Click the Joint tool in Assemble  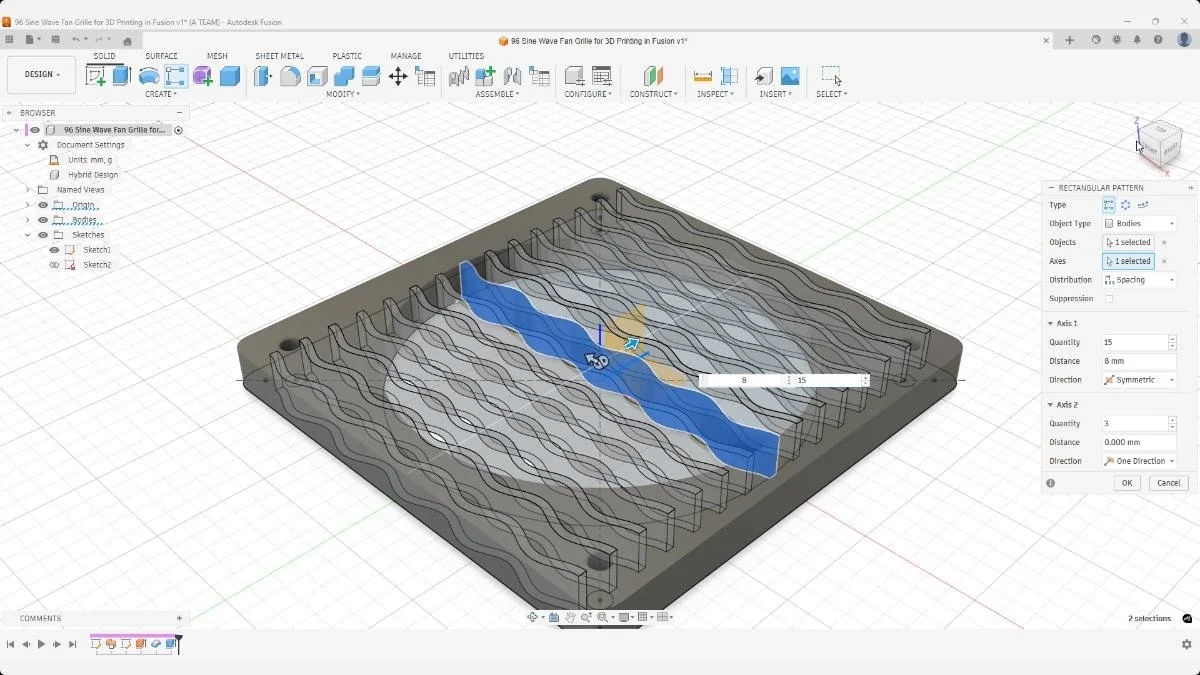coord(513,76)
